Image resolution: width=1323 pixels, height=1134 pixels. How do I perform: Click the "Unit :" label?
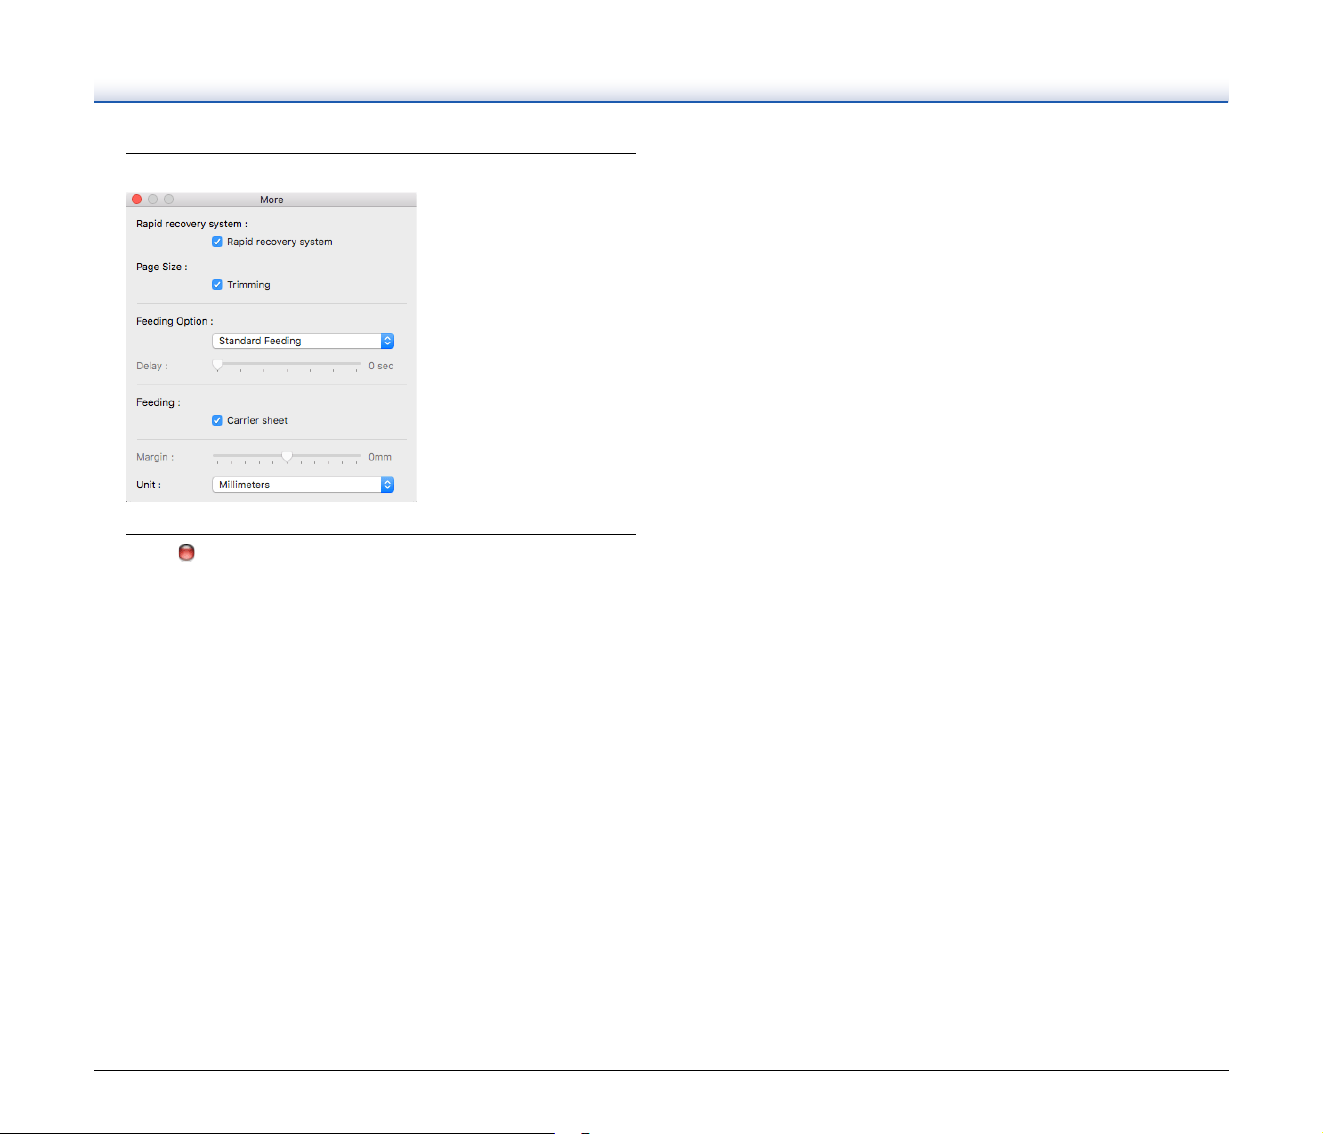tap(148, 485)
